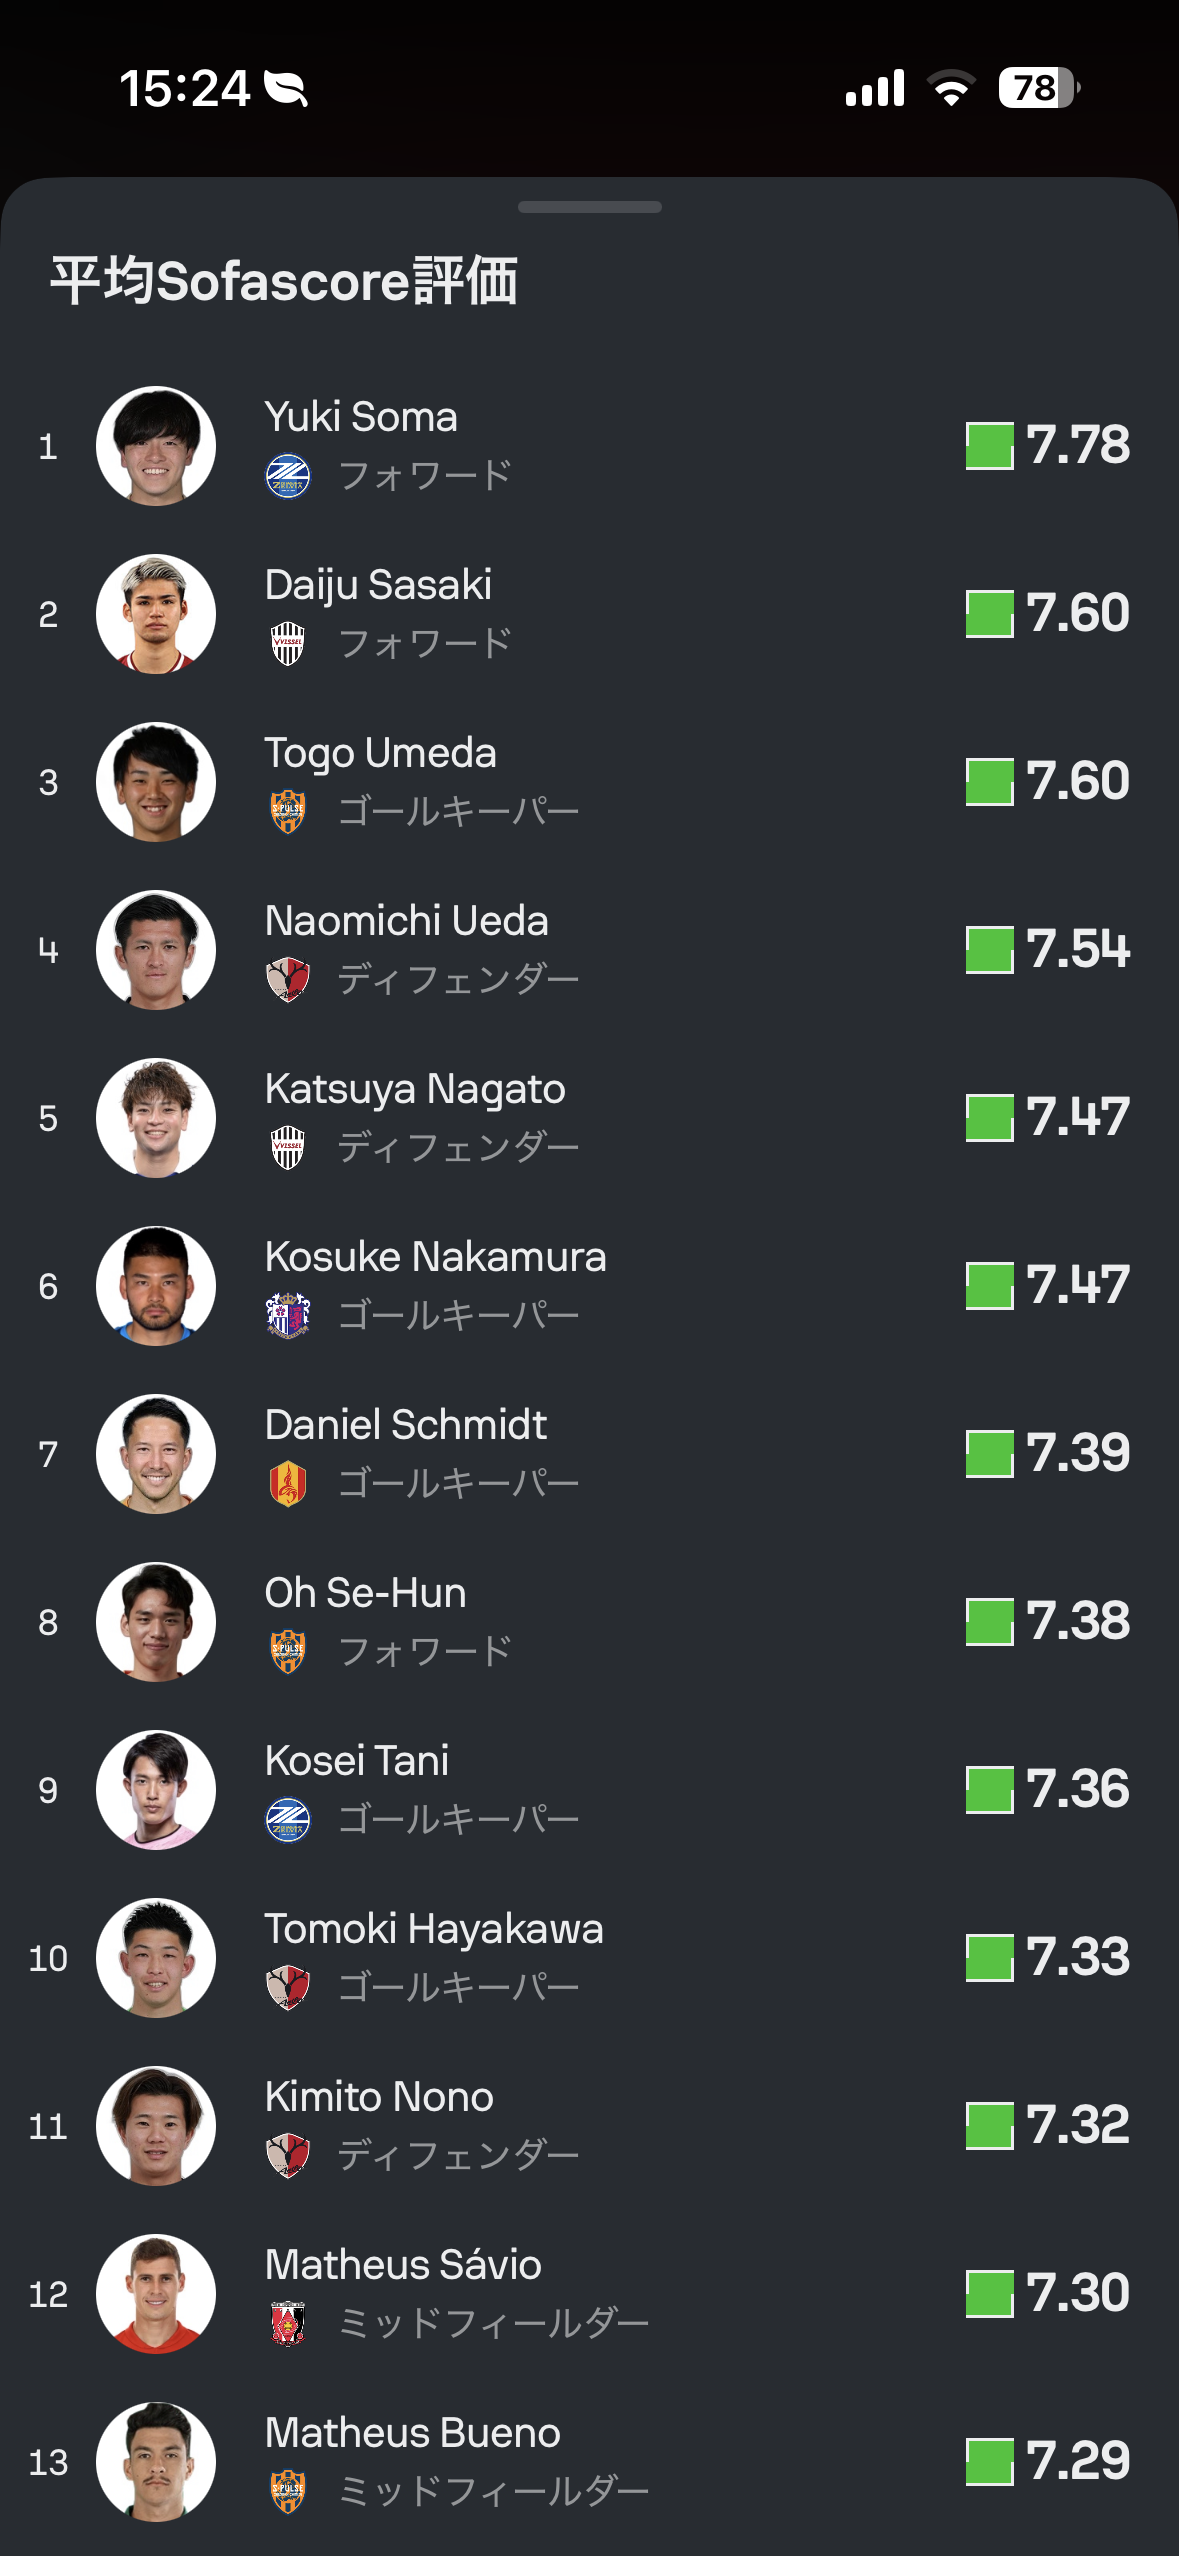
Task: Select the Matheus Bueno player name
Action: (412, 2433)
